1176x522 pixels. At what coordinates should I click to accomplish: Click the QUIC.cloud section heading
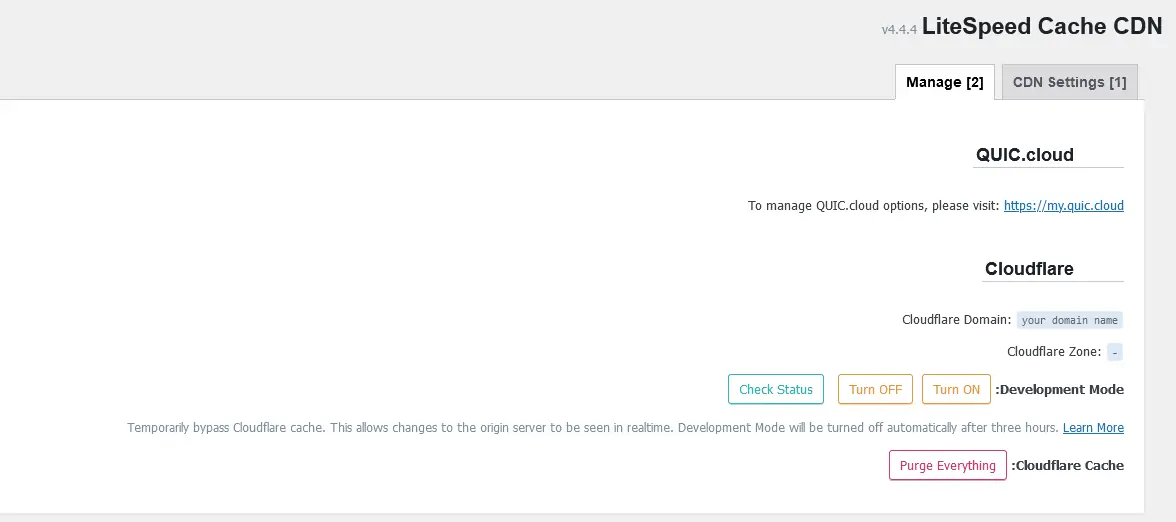(1024, 154)
